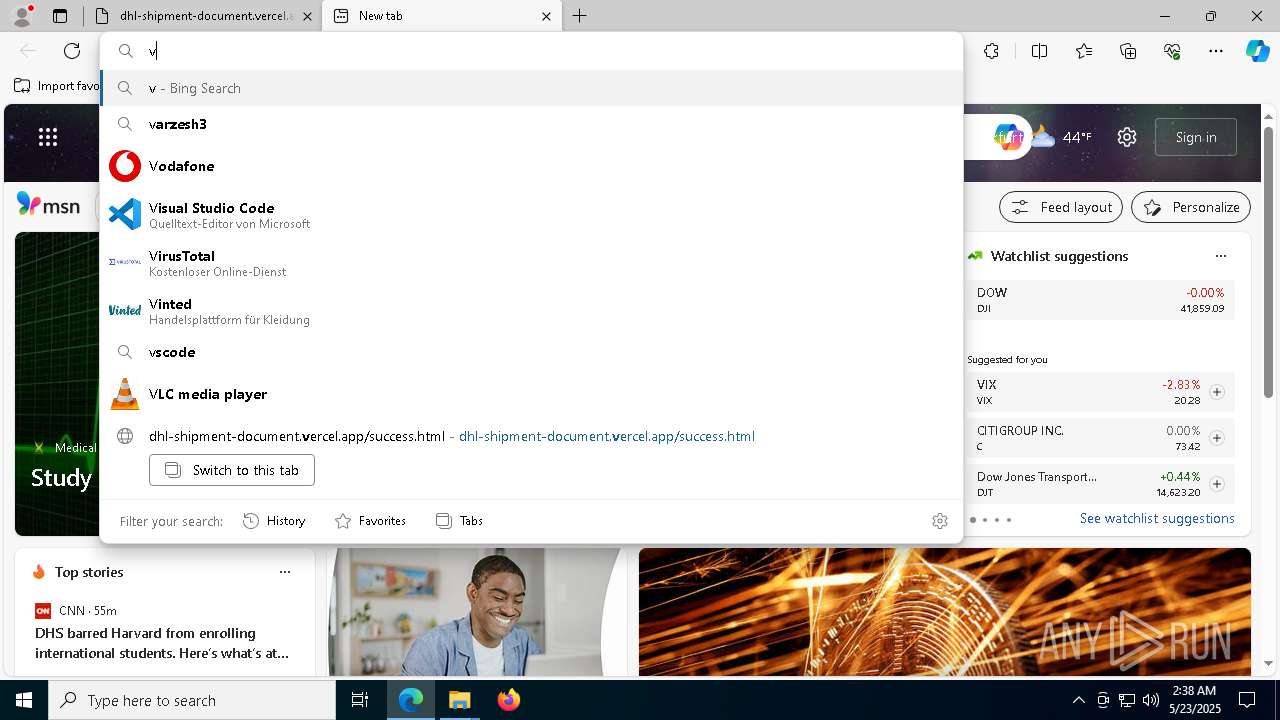Add Dow Jones Transport to watchlist
The image size is (1280, 720).
[x=1217, y=484]
